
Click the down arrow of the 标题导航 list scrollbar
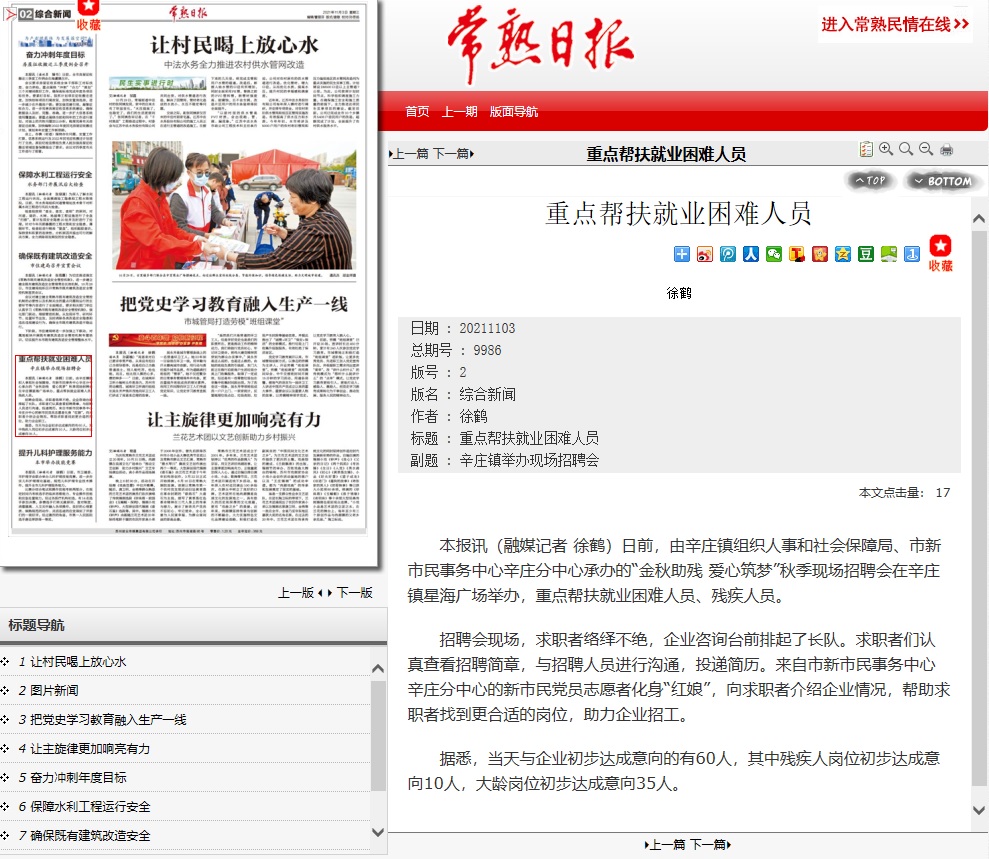click(x=378, y=833)
